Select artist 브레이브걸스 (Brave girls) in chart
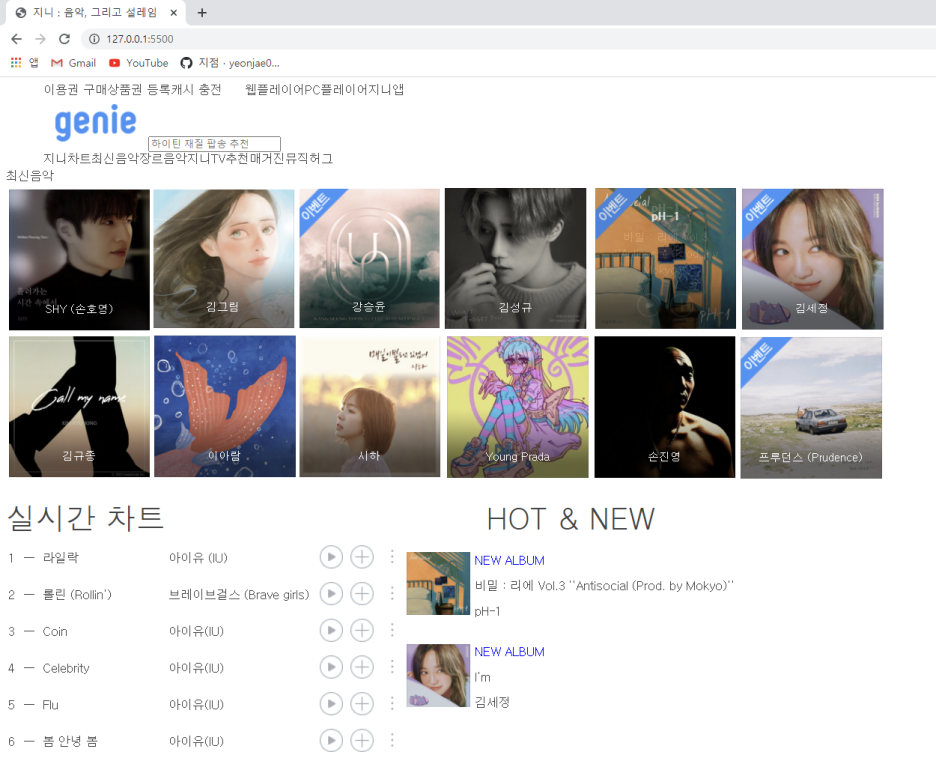The width and height of the screenshot is (936, 761). (239, 594)
